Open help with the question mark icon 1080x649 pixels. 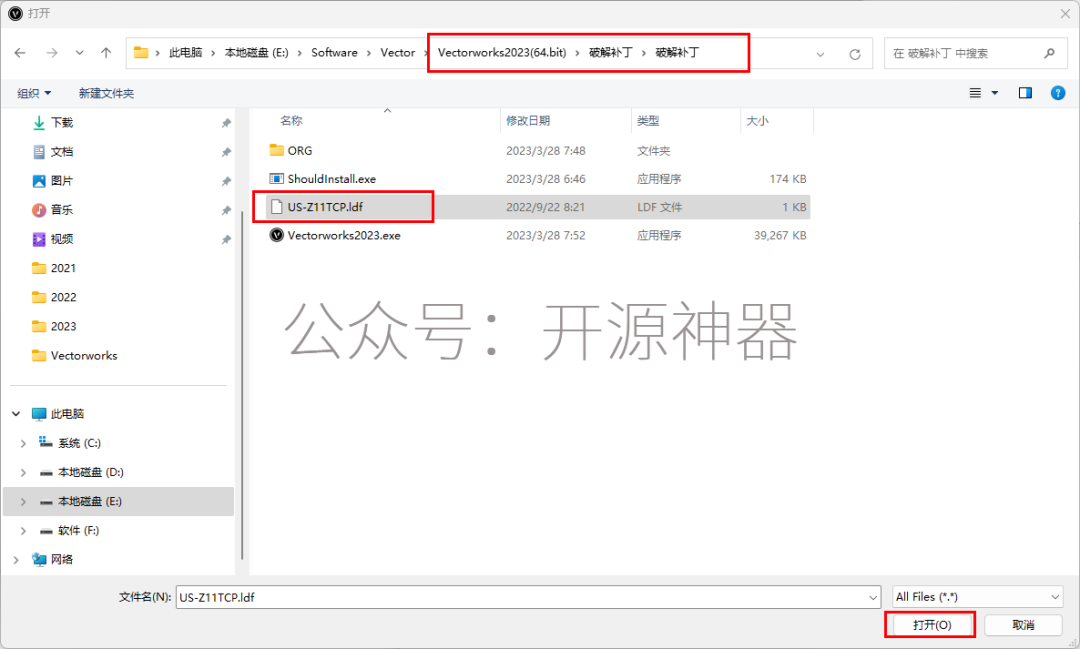1058,93
